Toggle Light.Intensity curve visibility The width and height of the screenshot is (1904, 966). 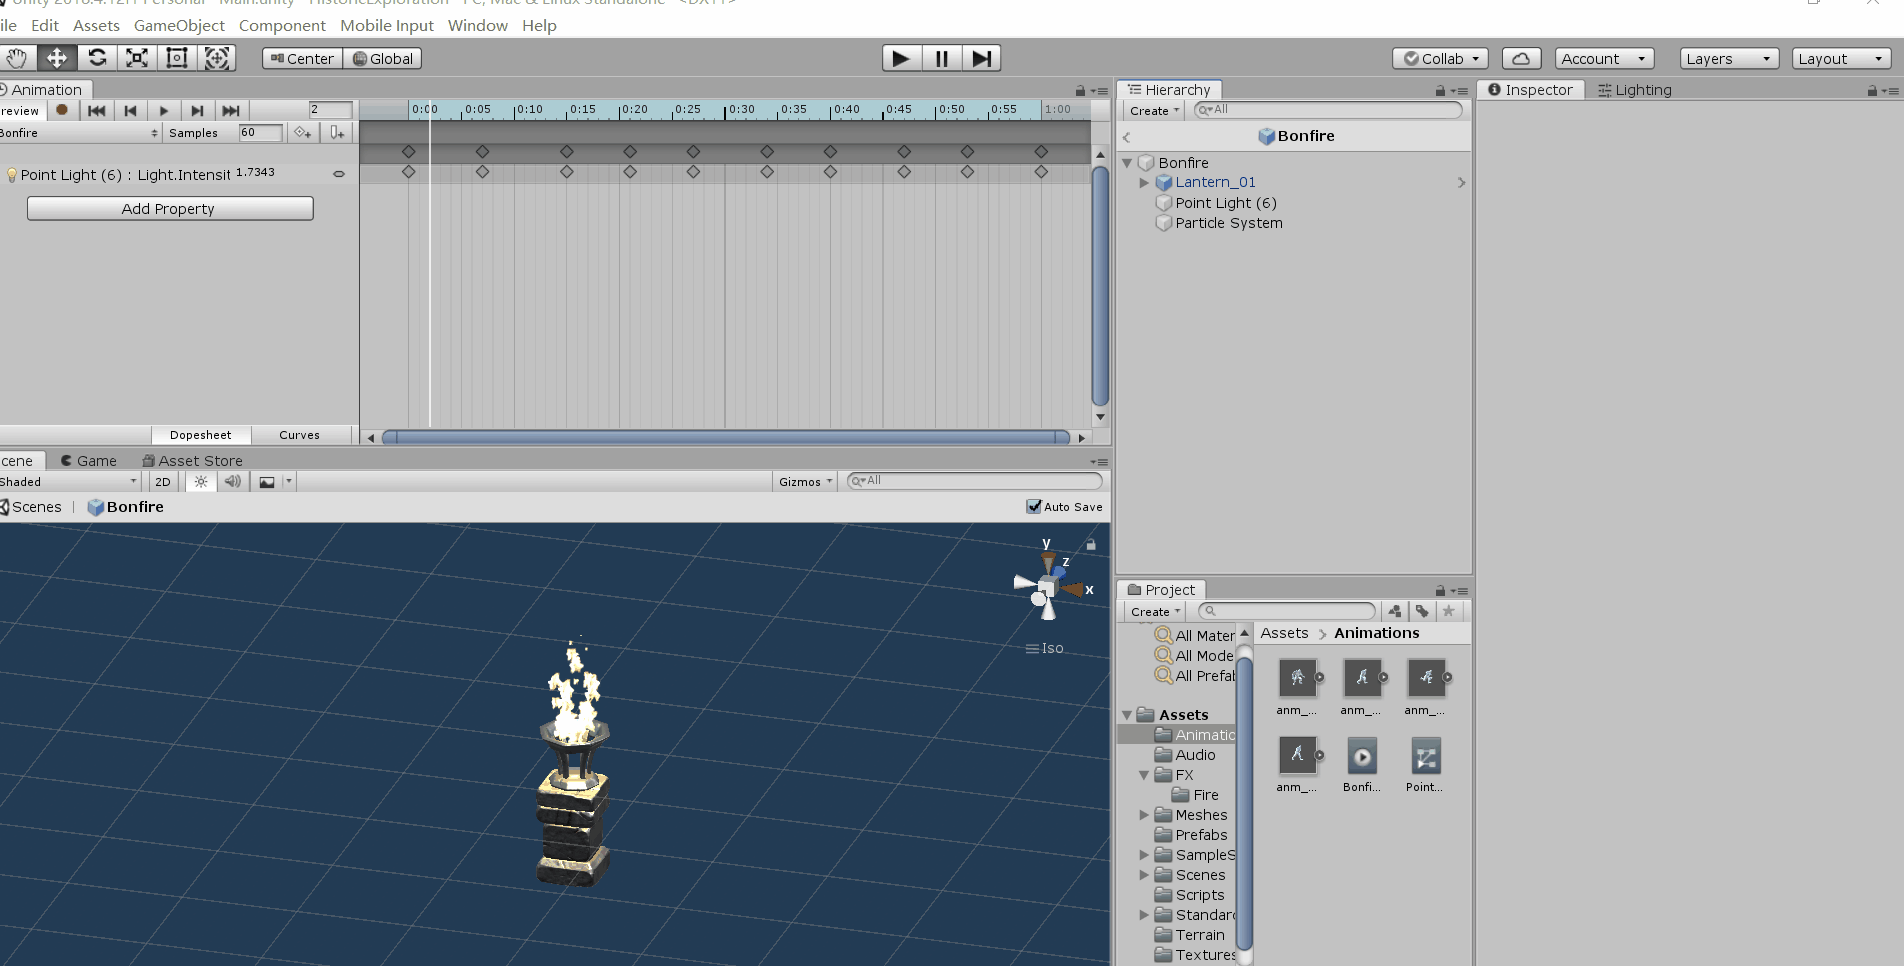click(x=339, y=173)
